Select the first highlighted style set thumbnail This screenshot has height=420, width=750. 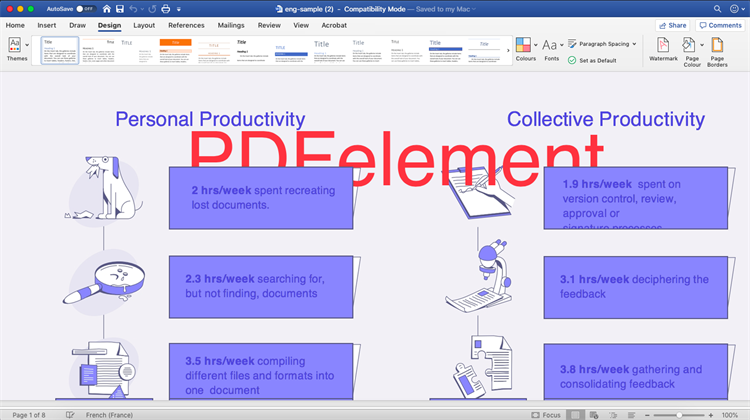[x=60, y=50]
